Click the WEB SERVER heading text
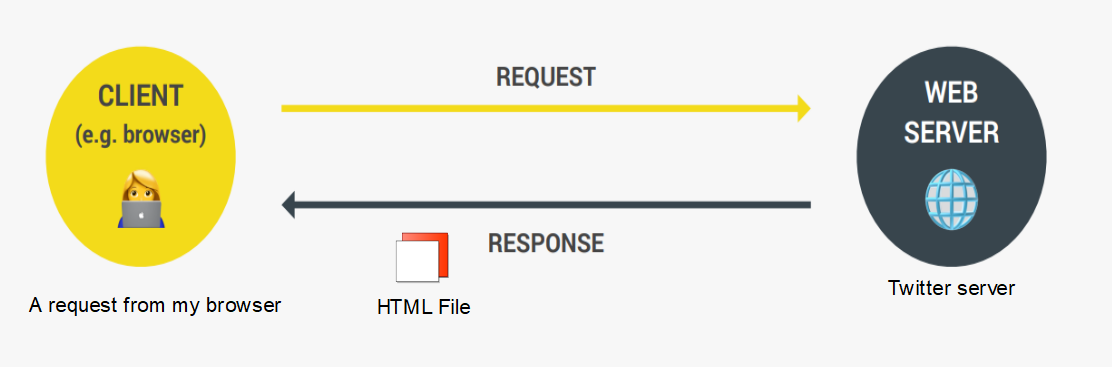Viewport: 1112px width, 367px height. point(951,113)
